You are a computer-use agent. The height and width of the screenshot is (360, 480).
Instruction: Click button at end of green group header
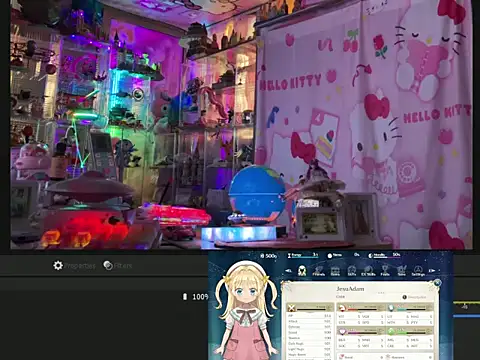click(x=430, y=331)
